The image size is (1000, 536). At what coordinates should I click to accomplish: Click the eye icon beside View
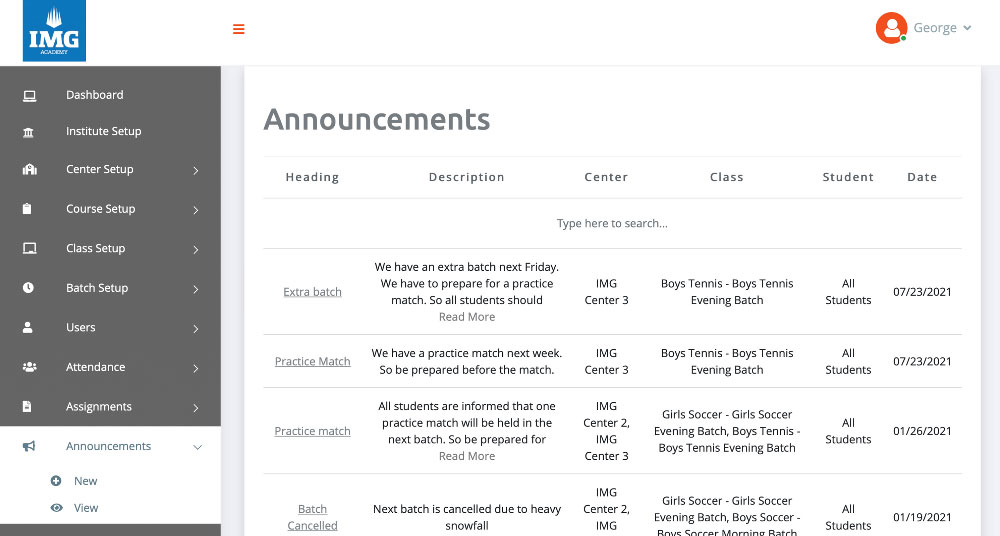click(56, 508)
